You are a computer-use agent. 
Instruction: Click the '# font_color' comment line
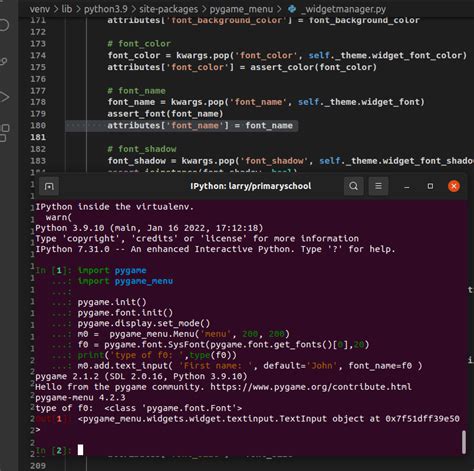[x=139, y=44]
